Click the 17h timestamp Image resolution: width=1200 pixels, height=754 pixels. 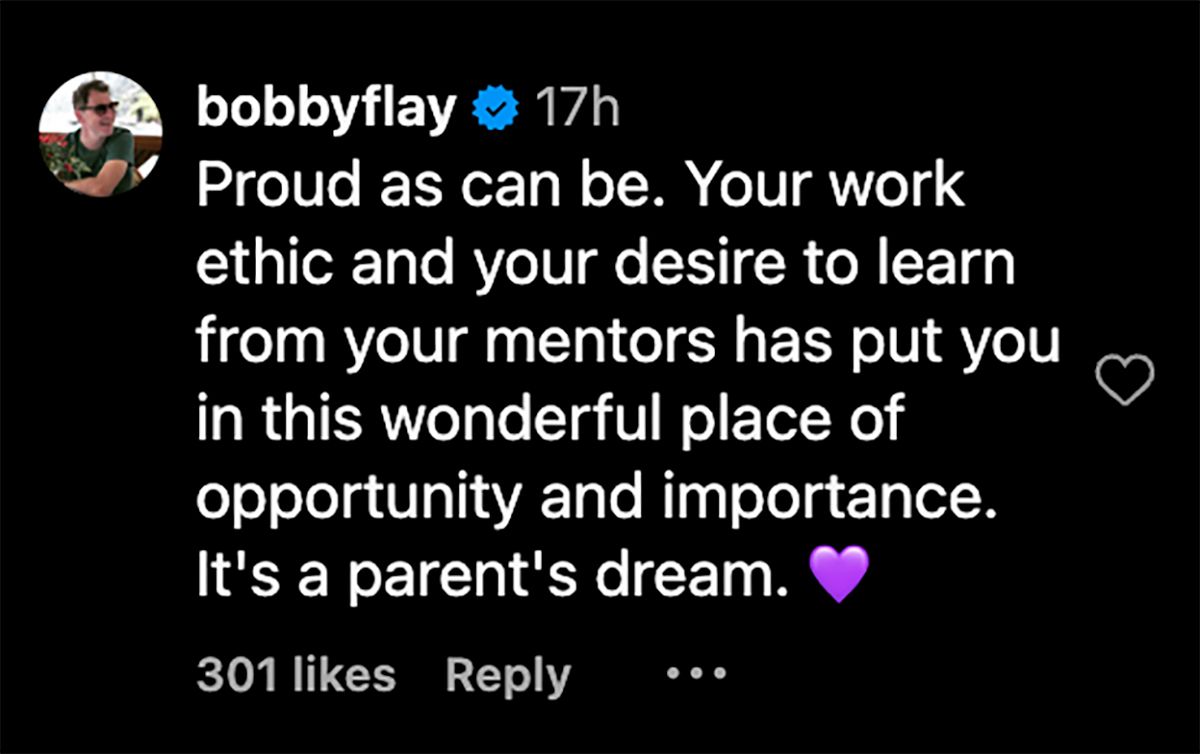click(x=578, y=109)
